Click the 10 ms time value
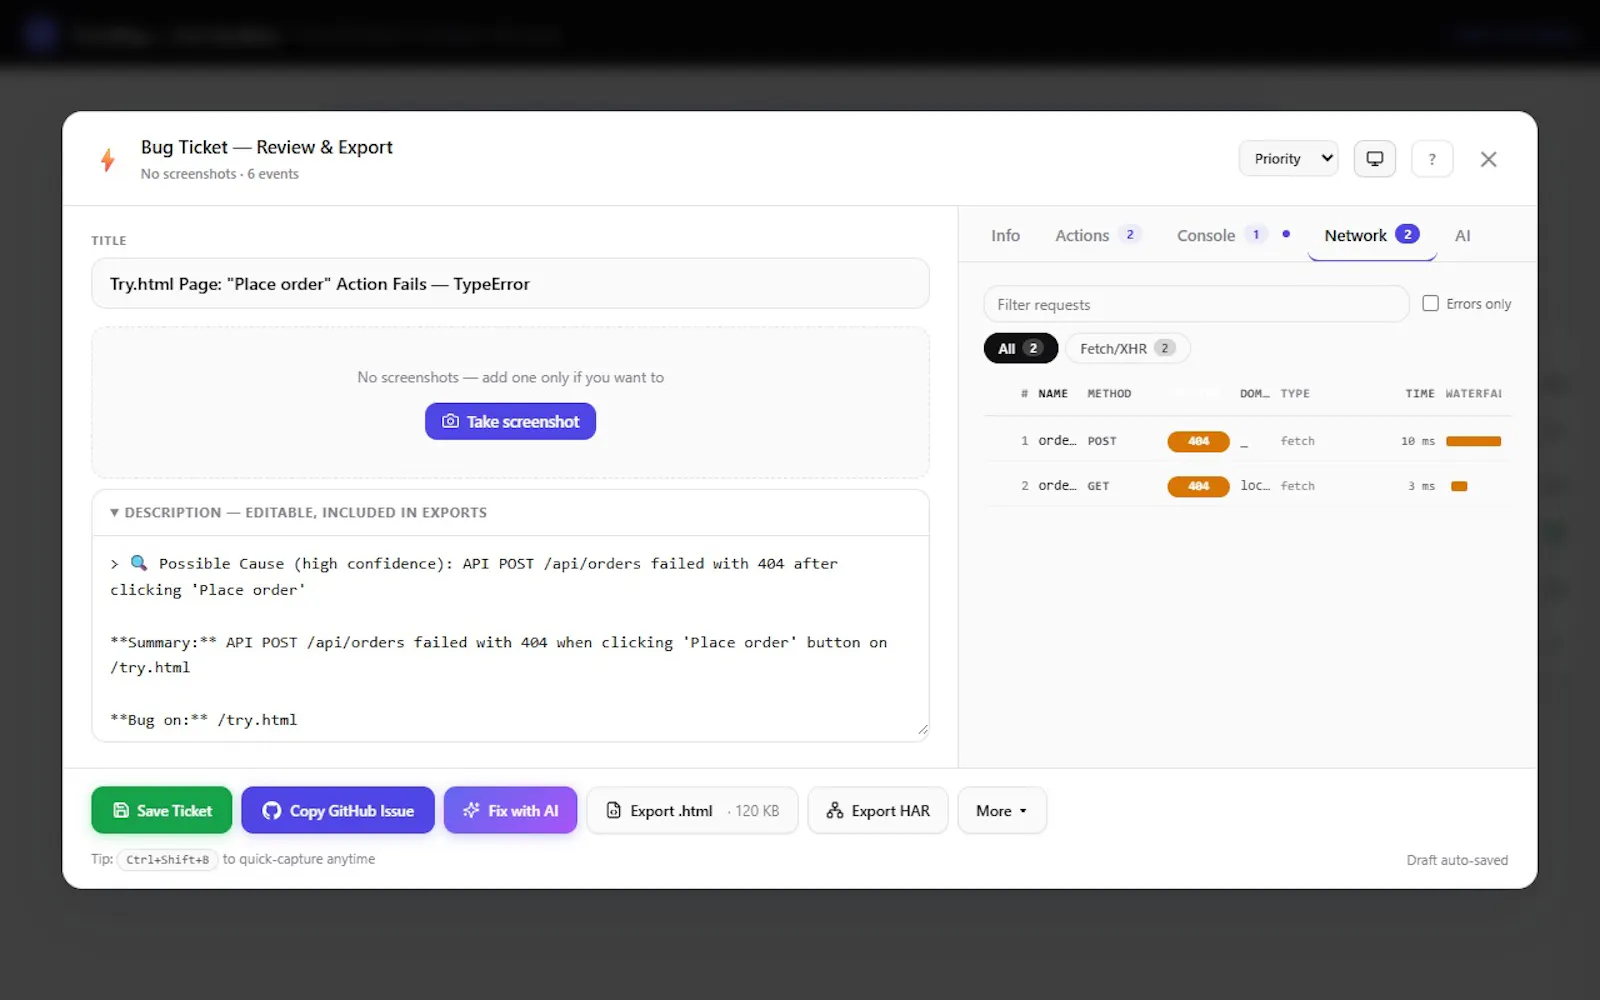 tap(1418, 441)
